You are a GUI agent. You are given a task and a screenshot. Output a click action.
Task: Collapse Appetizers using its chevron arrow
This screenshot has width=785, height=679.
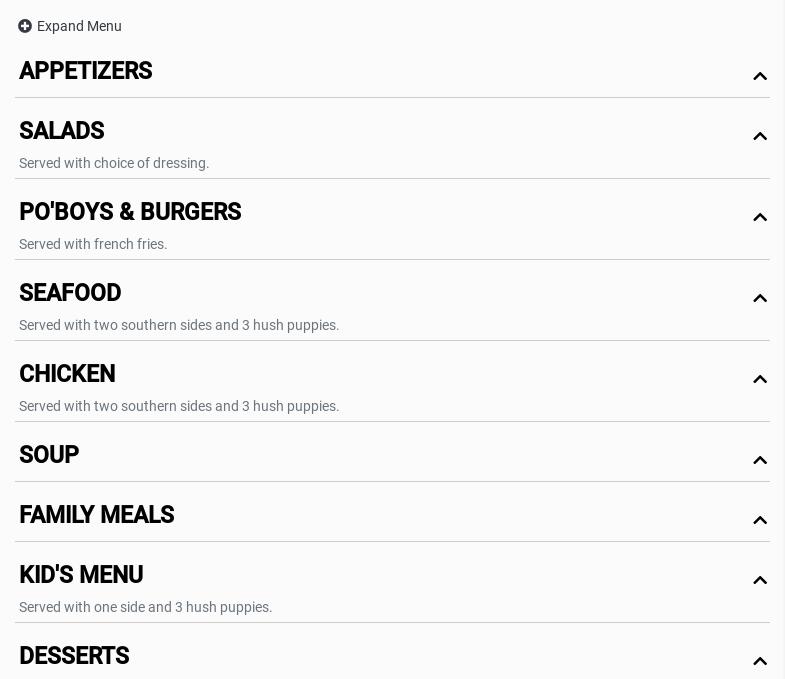pyautogui.click(x=760, y=76)
